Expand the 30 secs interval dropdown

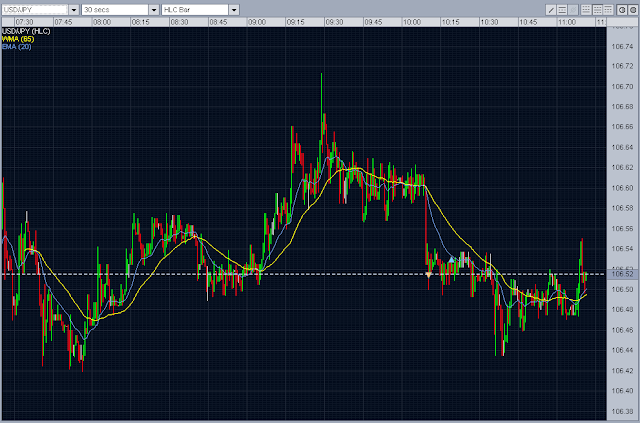pyautogui.click(x=154, y=10)
